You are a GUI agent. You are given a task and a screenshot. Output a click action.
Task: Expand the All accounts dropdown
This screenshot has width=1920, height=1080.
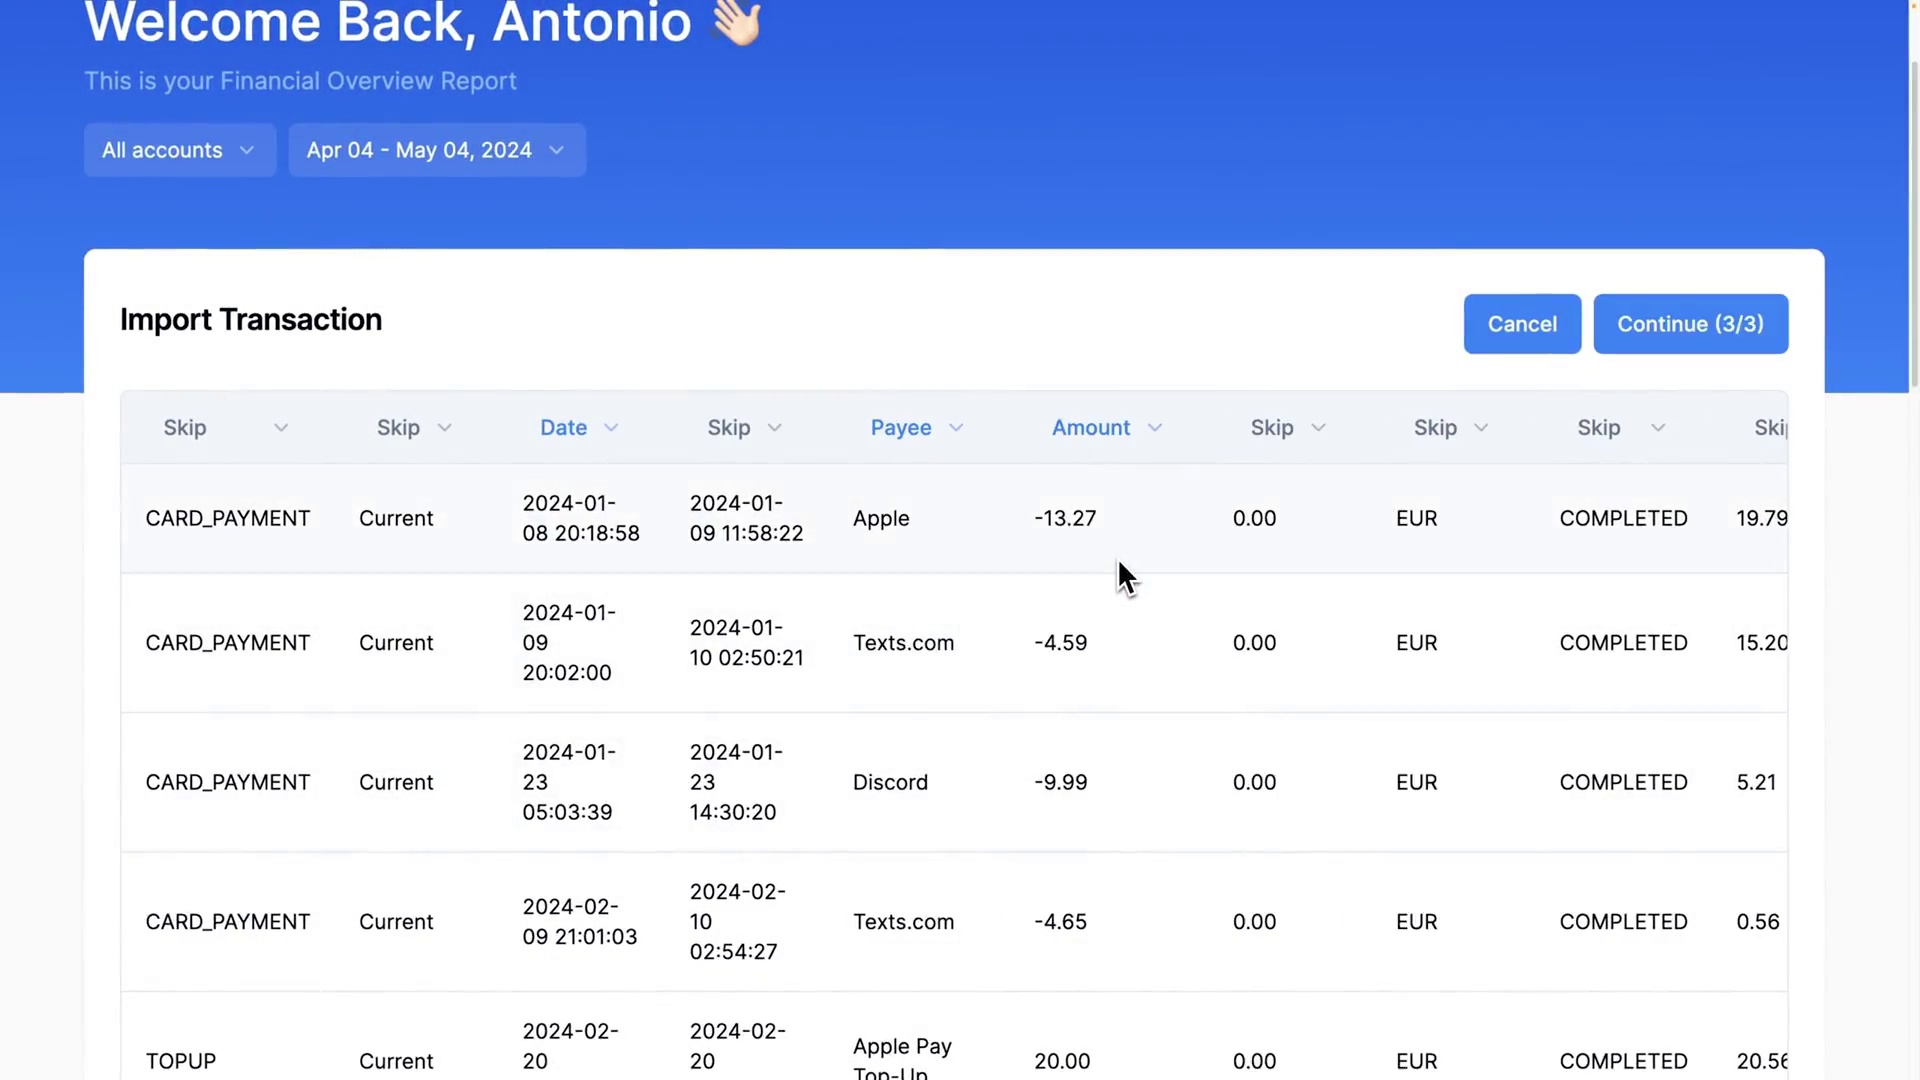pyautogui.click(x=178, y=149)
